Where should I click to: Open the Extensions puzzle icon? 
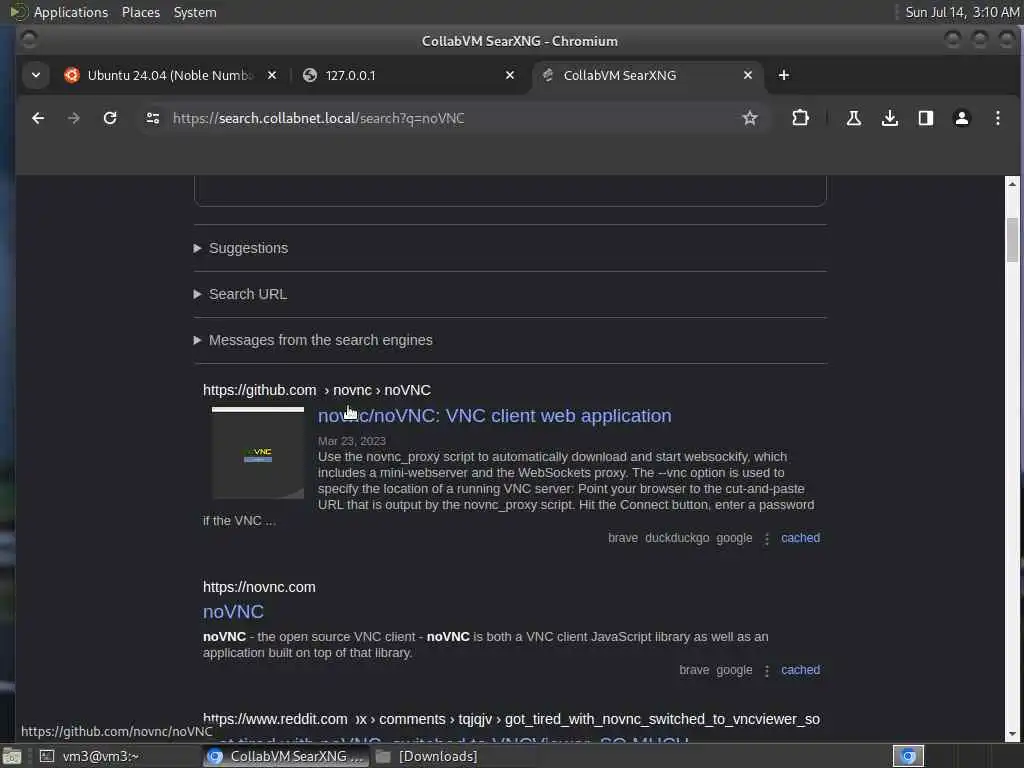[x=800, y=118]
